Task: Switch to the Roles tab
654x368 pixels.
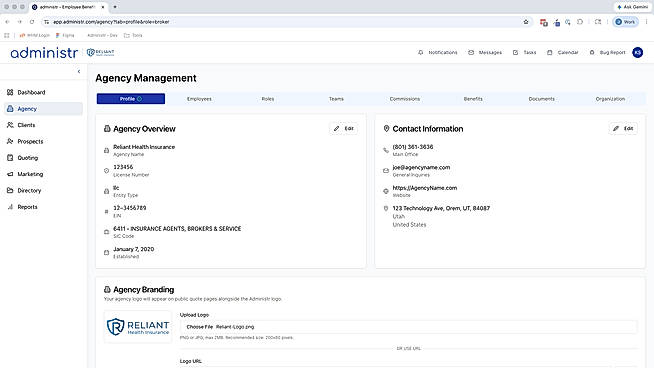Action: 268,99
